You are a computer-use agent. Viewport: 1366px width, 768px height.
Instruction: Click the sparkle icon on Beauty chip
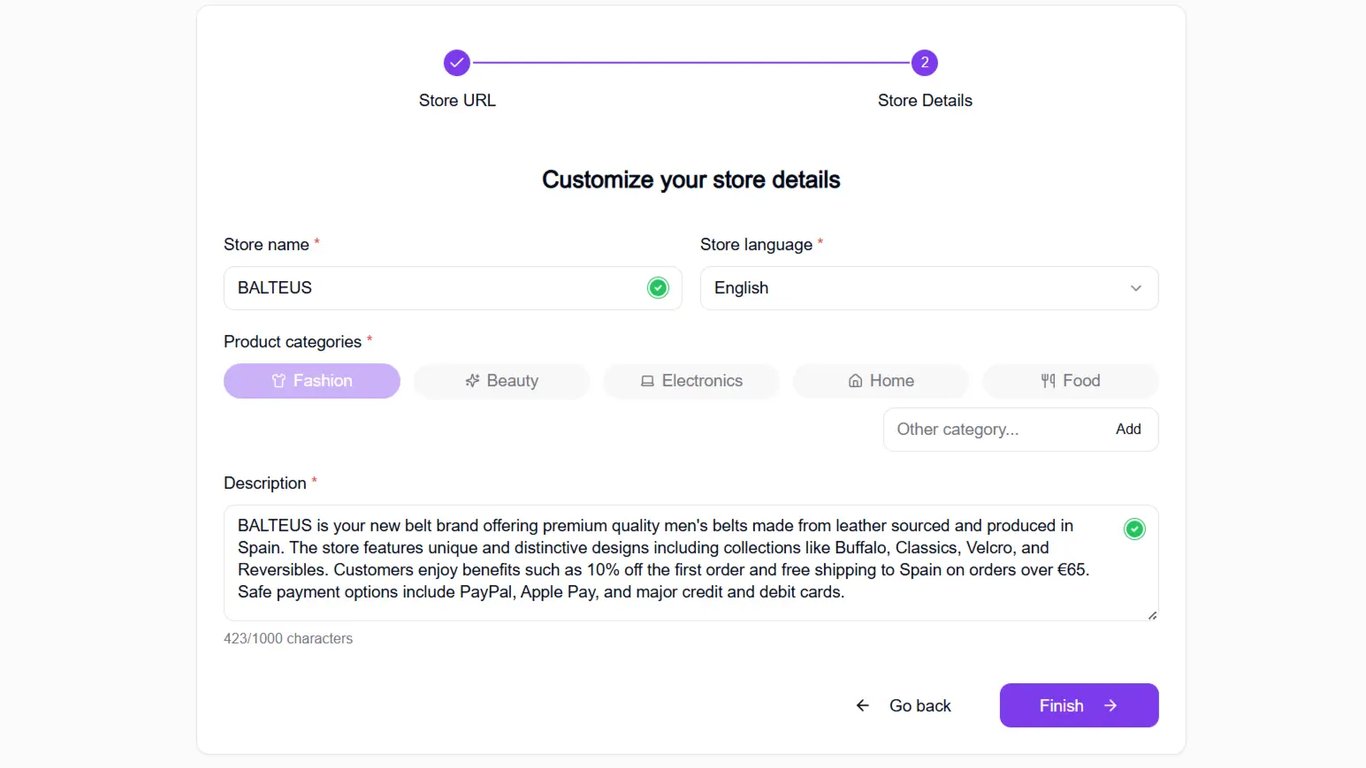[x=473, y=381]
